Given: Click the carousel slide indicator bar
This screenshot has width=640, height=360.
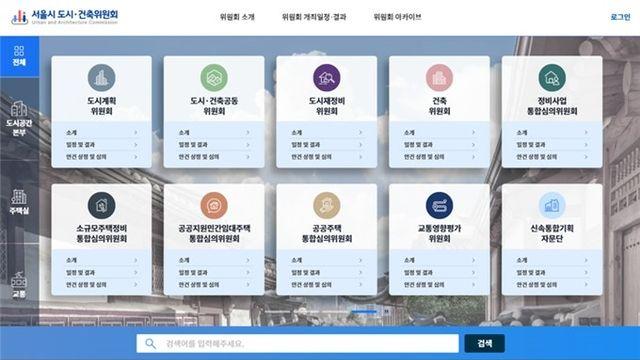Looking at the screenshot, I should (x=364, y=312).
